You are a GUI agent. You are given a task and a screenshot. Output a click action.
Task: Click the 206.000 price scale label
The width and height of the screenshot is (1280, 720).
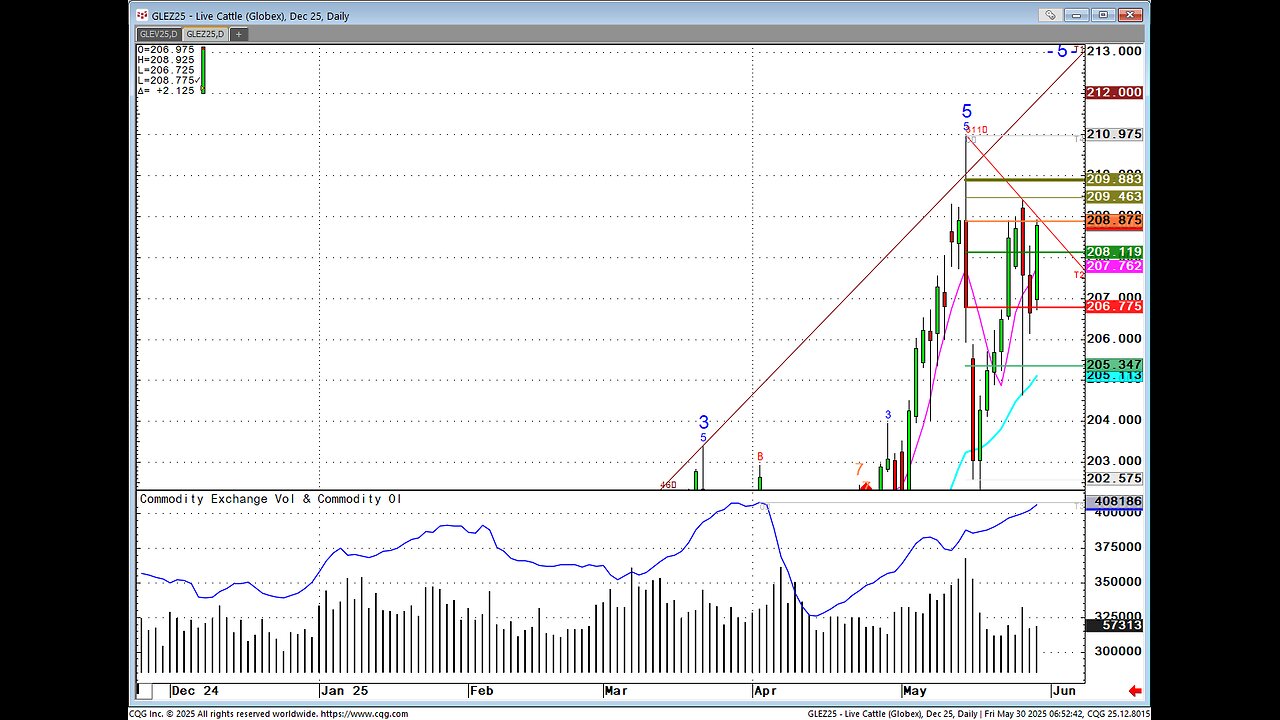pos(1114,338)
